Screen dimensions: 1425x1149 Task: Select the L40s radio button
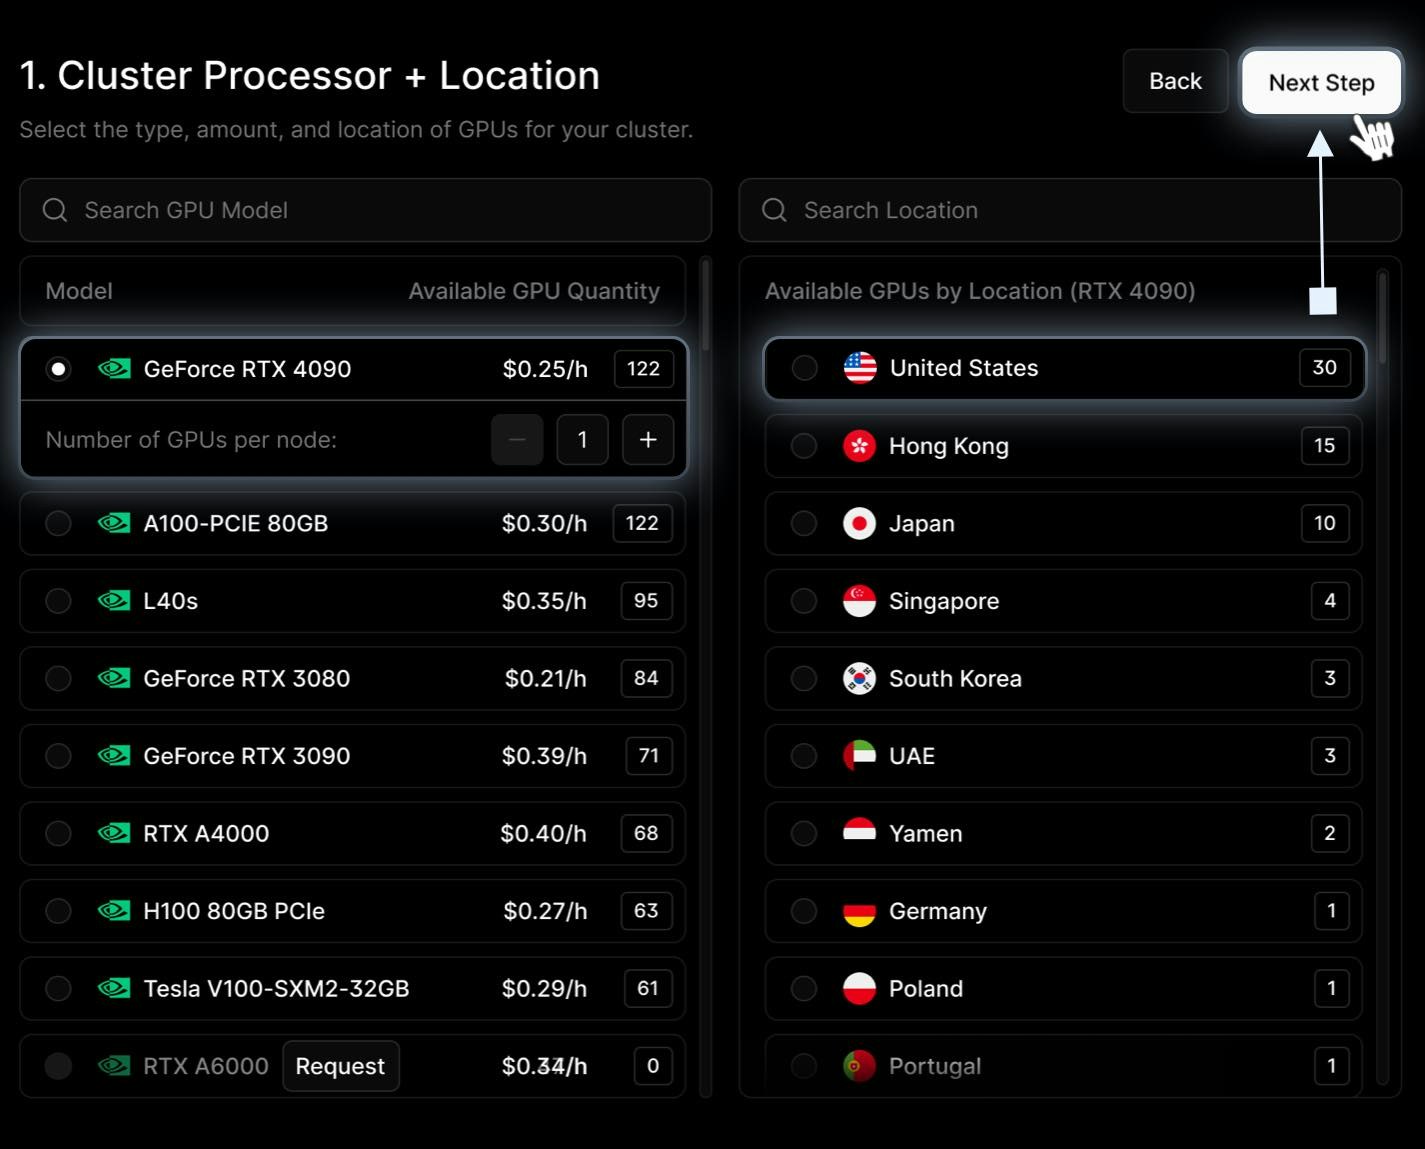pos(59,601)
